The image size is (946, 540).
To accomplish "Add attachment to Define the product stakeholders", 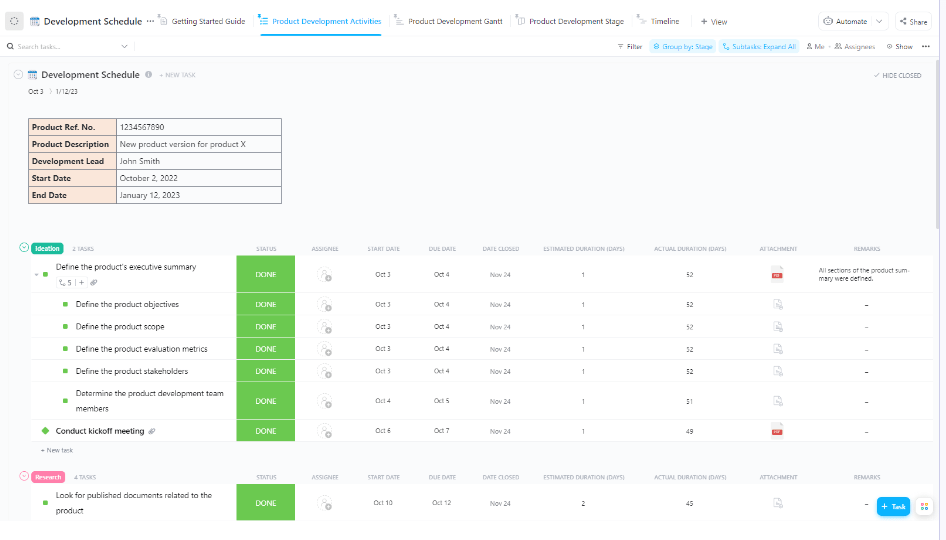I will [x=778, y=372].
